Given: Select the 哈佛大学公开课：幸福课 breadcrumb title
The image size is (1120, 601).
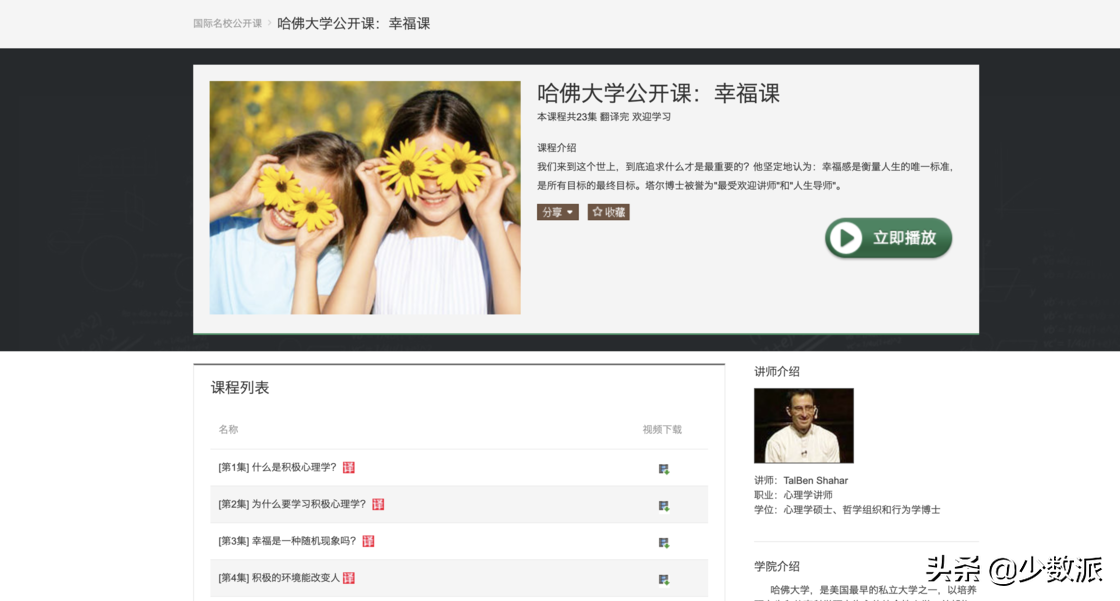Looking at the screenshot, I should (353, 23).
